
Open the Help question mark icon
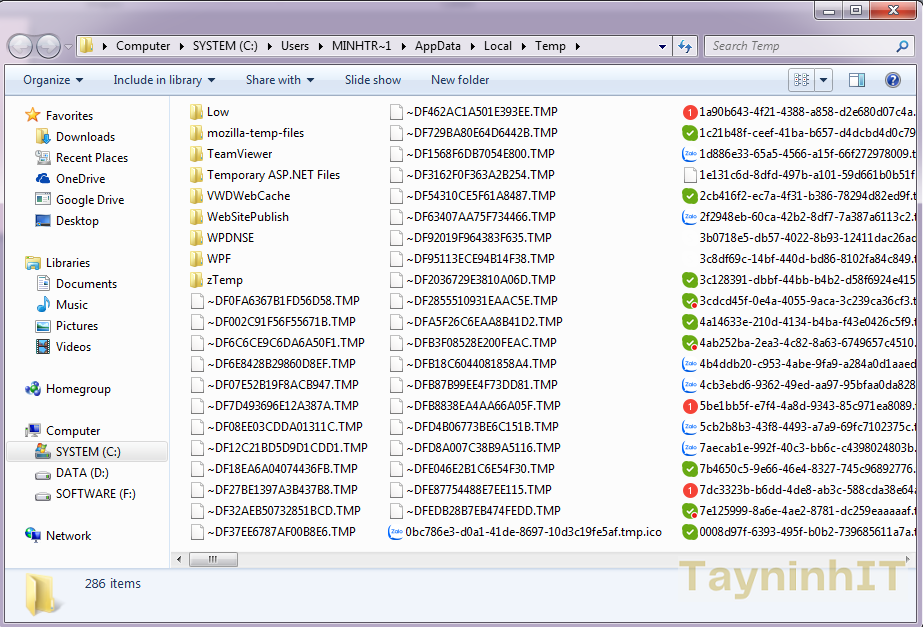click(x=891, y=80)
